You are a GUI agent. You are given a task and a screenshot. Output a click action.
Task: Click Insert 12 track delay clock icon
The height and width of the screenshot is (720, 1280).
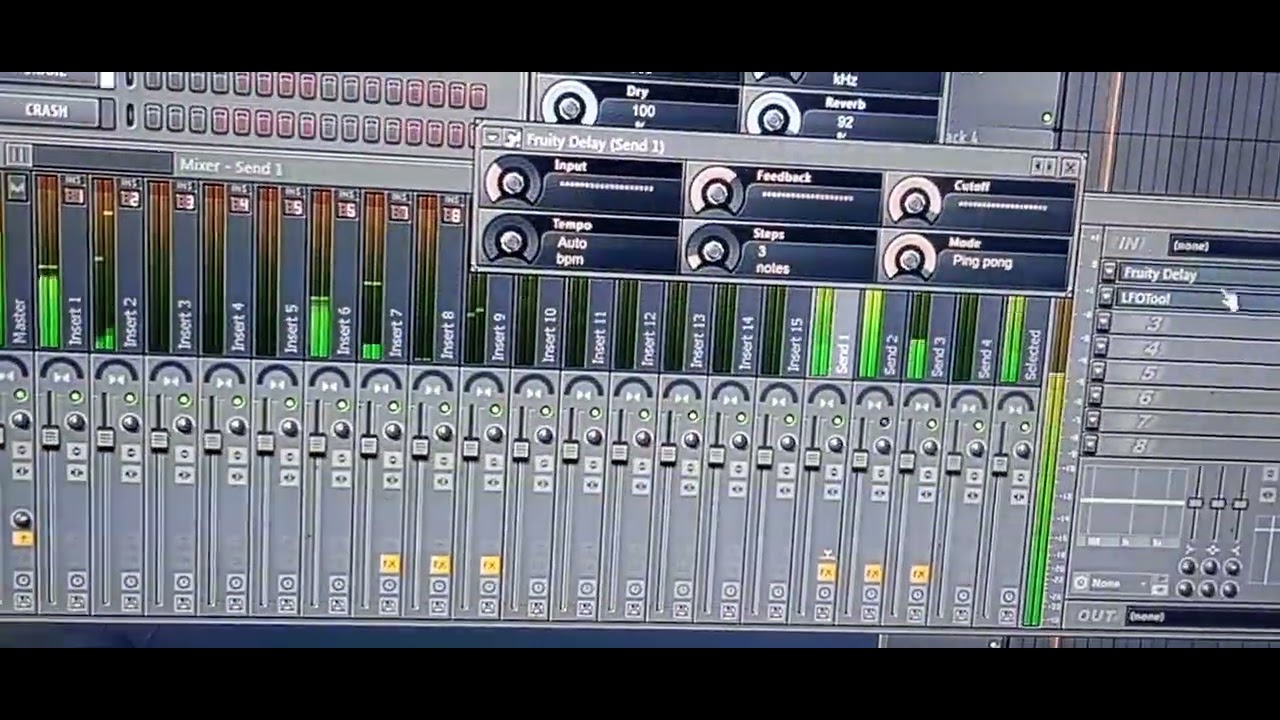pos(633,589)
